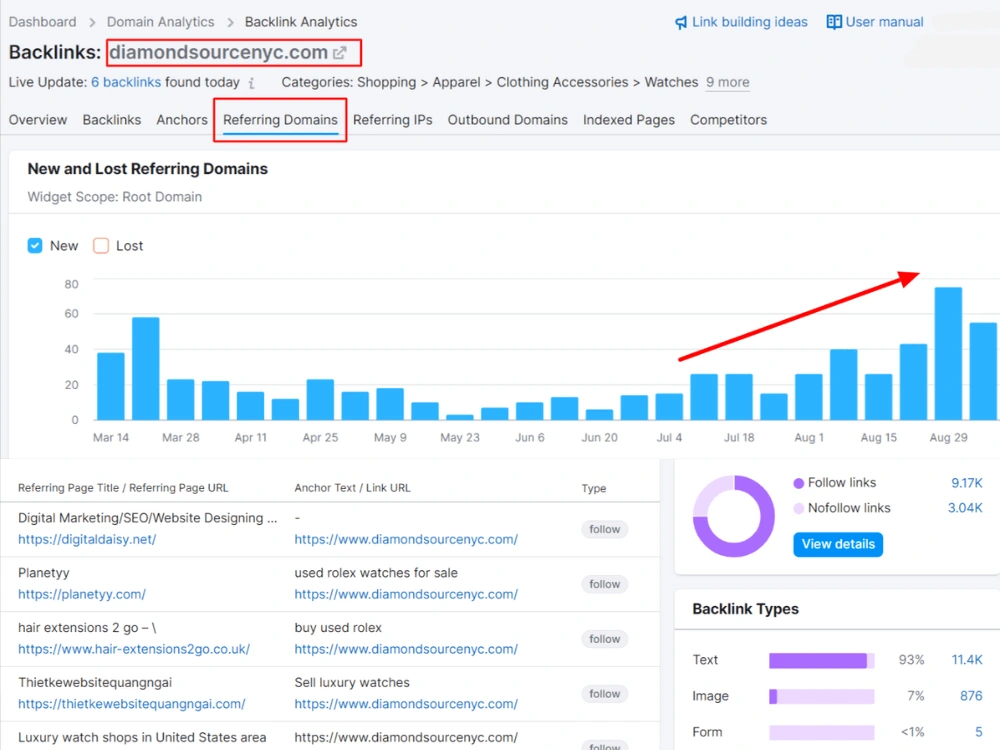Click the Follow links count 9.17K
Screen dimensions: 1000x750
(966, 483)
